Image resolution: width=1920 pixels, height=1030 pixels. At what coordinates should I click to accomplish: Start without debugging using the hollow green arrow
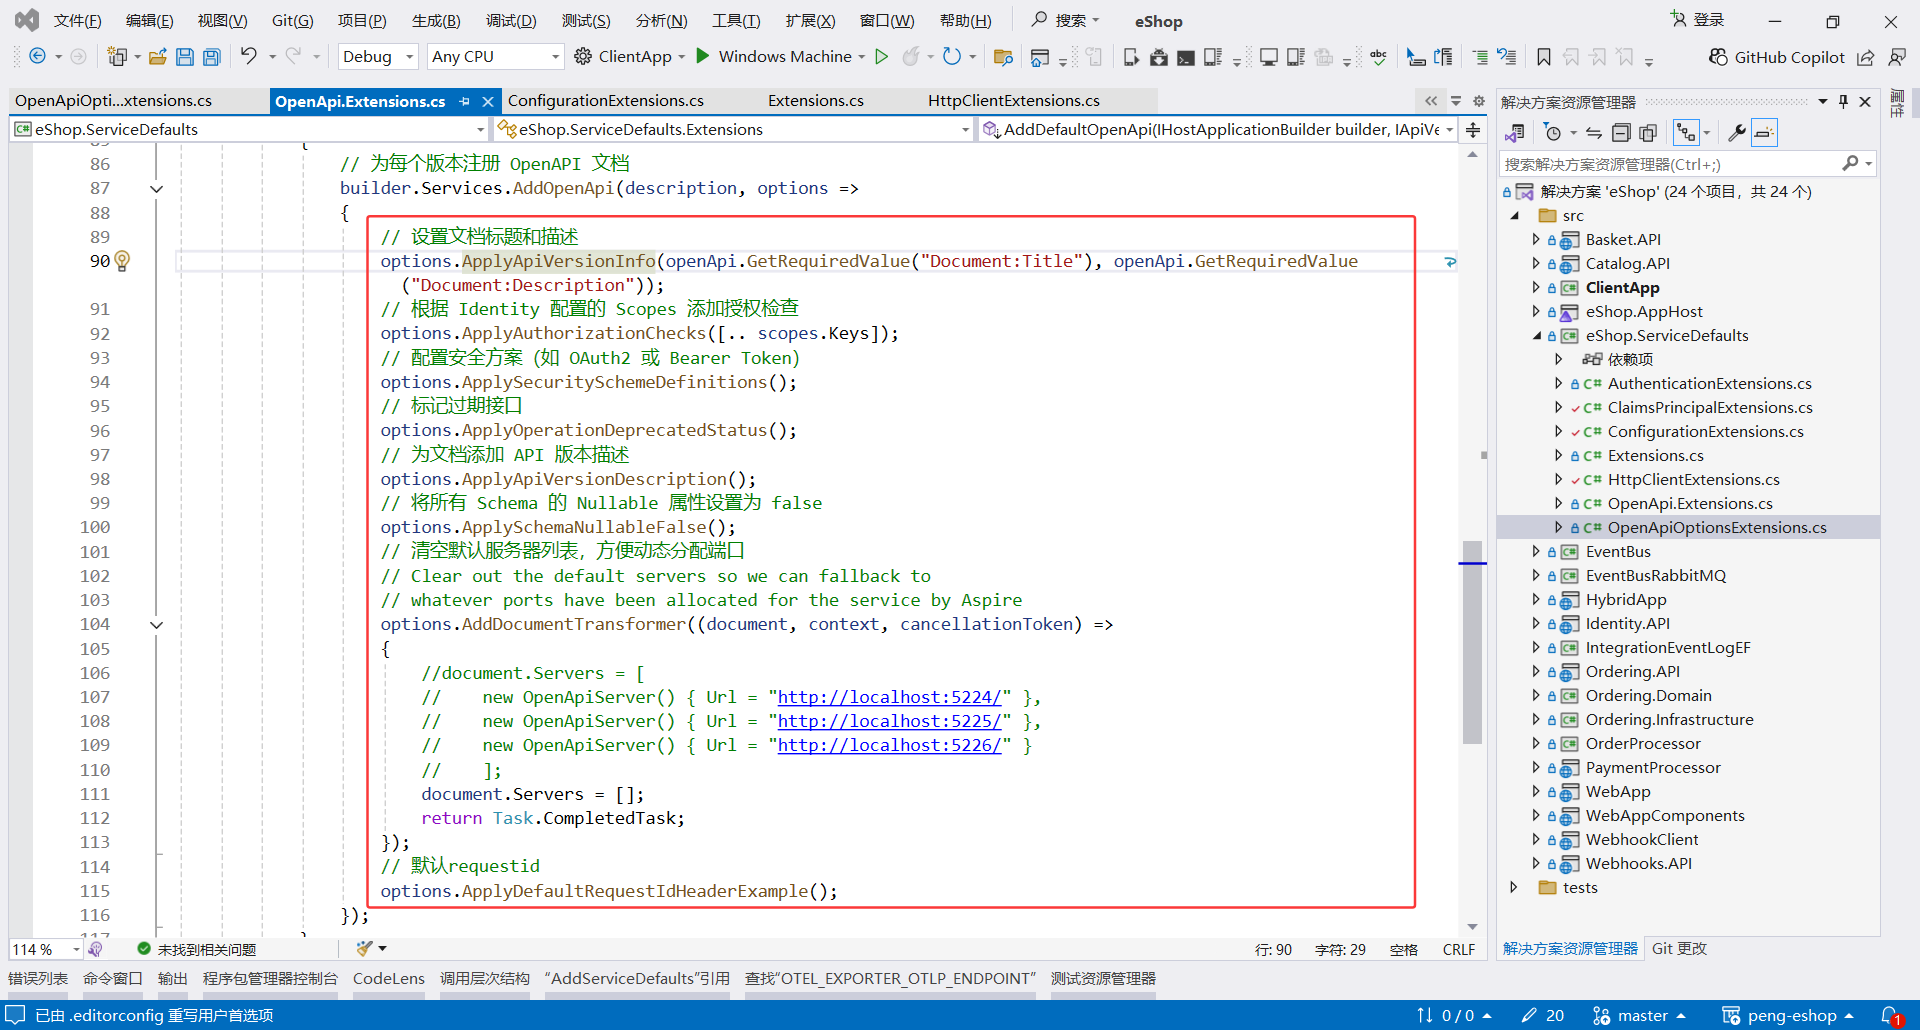point(881,57)
